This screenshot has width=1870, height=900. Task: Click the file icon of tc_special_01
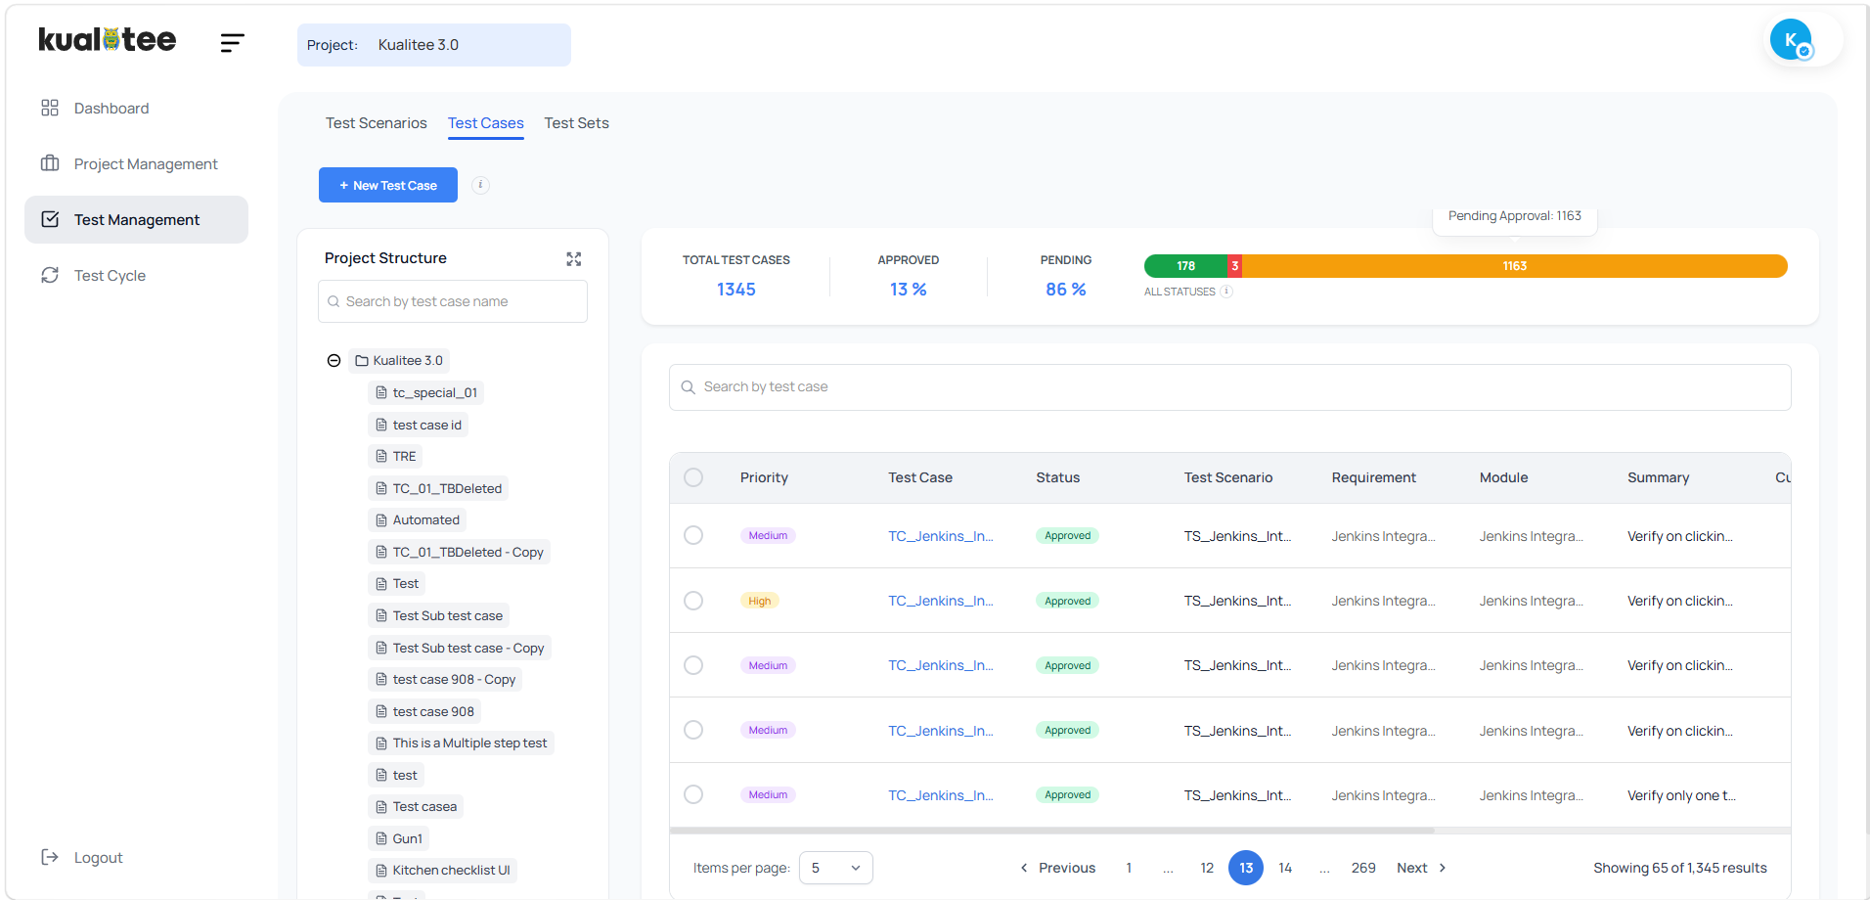tap(381, 393)
